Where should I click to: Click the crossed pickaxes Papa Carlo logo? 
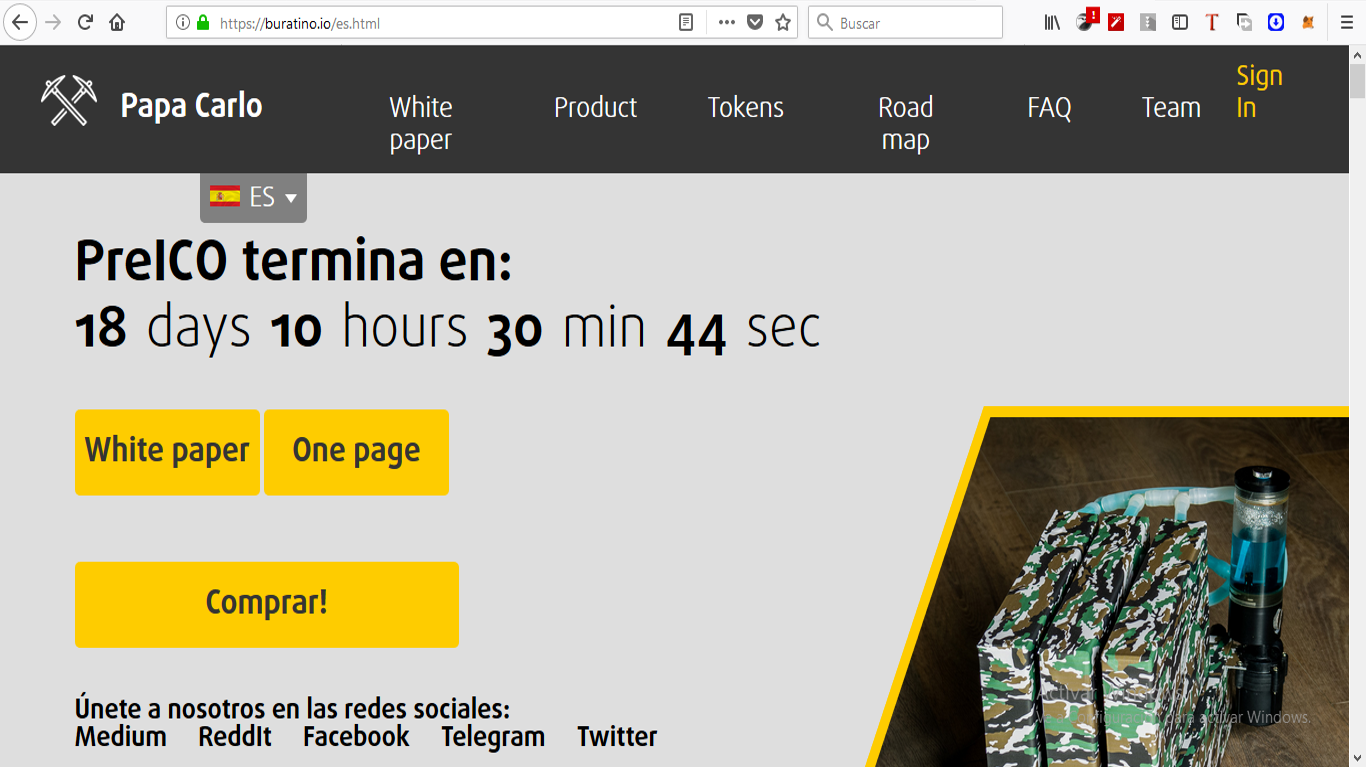click(x=69, y=100)
